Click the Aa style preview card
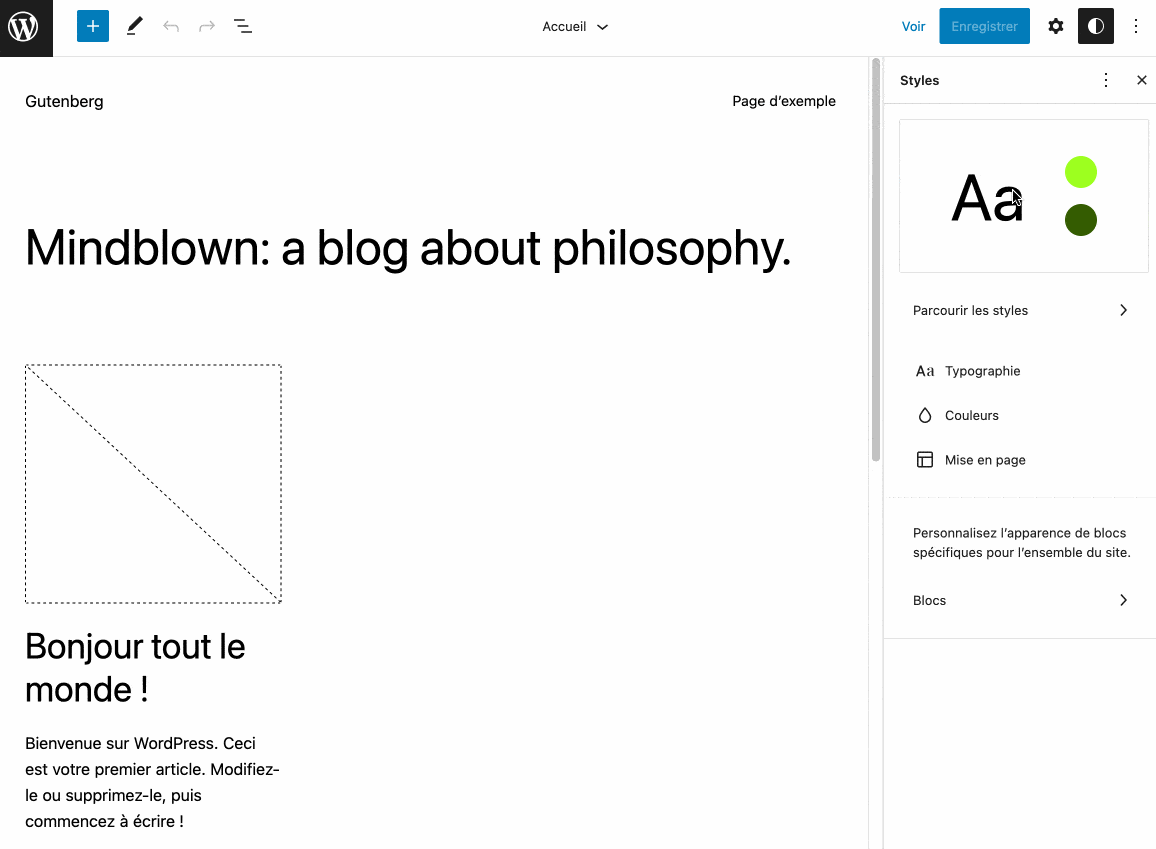The height and width of the screenshot is (849, 1156). (1024, 196)
